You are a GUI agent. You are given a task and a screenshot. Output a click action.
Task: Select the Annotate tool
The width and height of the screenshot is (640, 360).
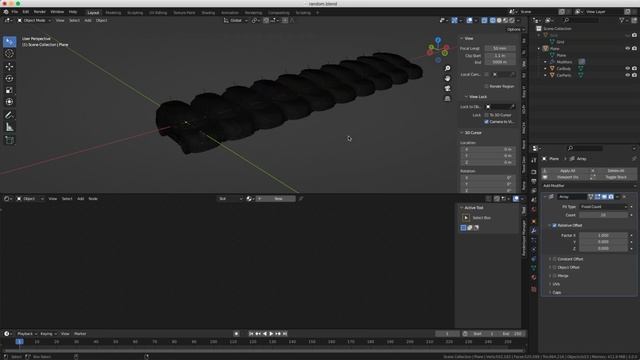[x=9, y=116]
